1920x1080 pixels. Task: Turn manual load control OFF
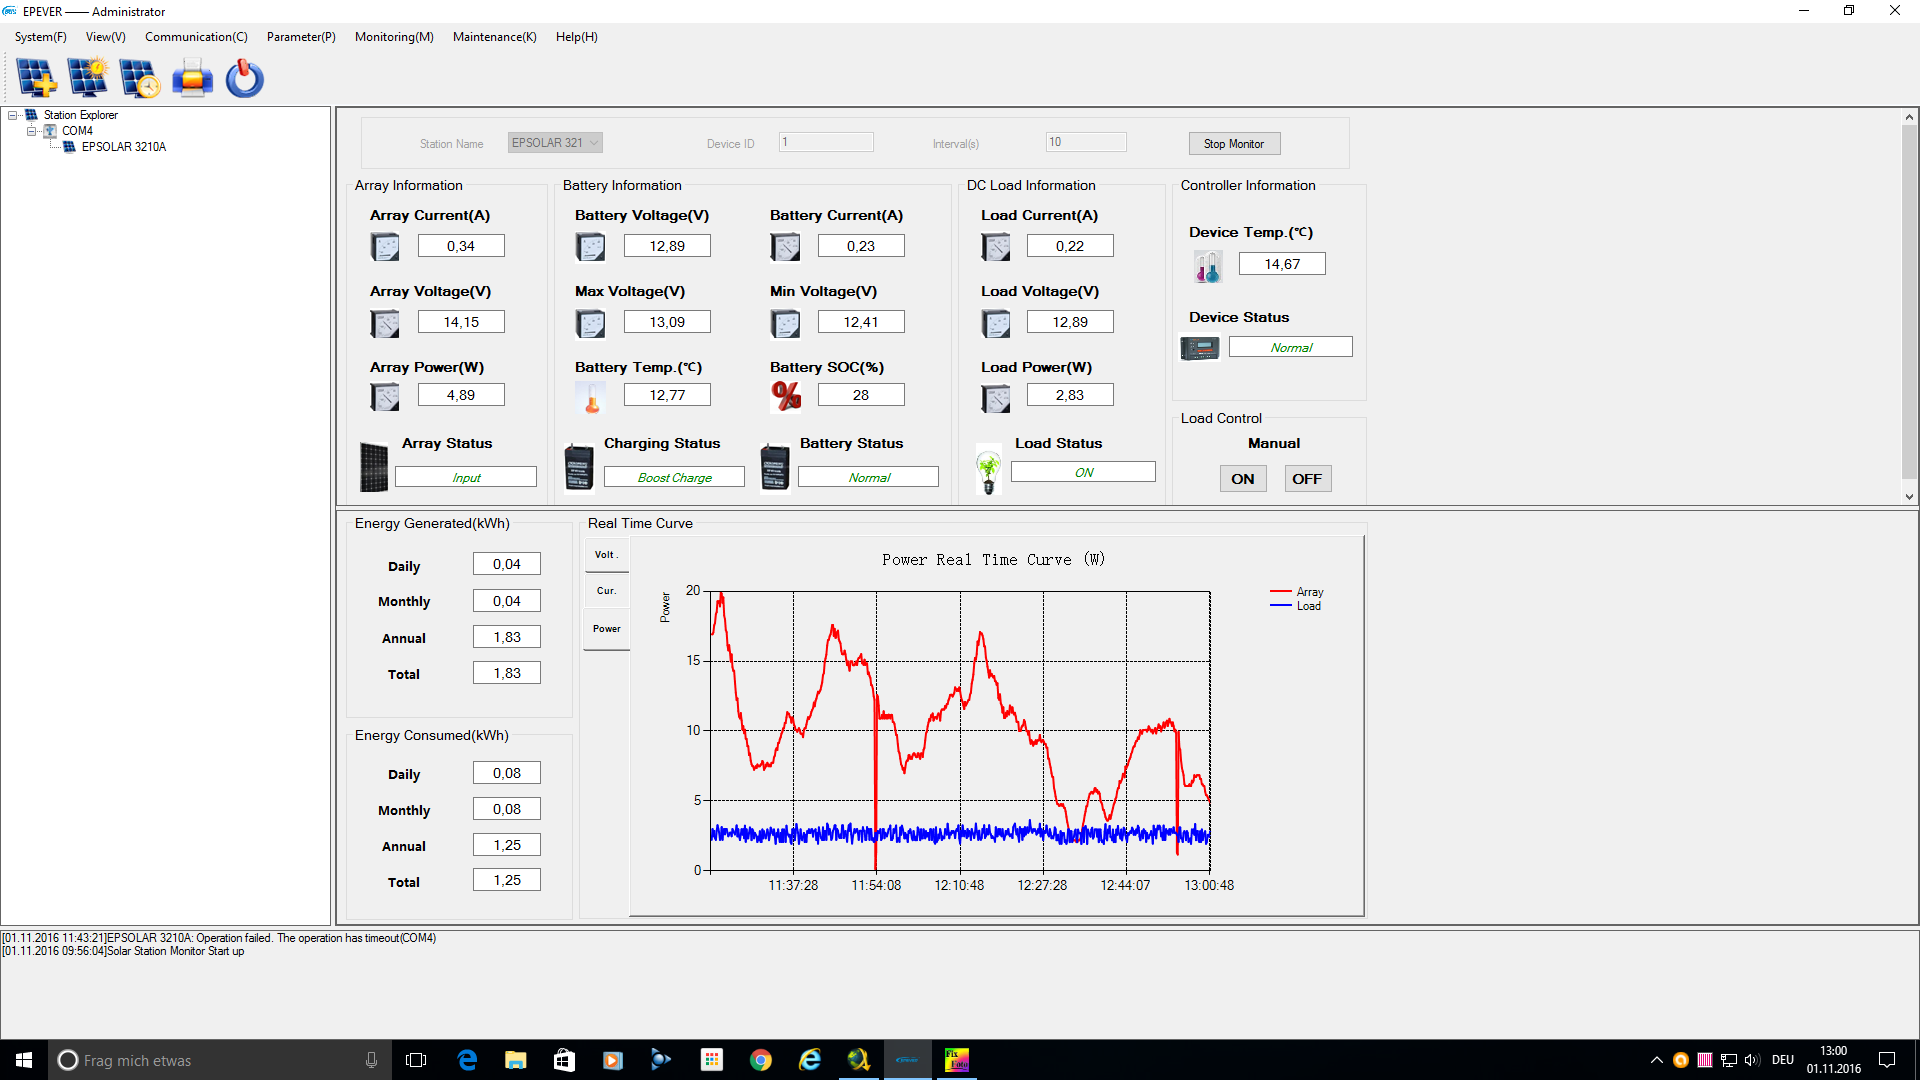pyautogui.click(x=1306, y=479)
